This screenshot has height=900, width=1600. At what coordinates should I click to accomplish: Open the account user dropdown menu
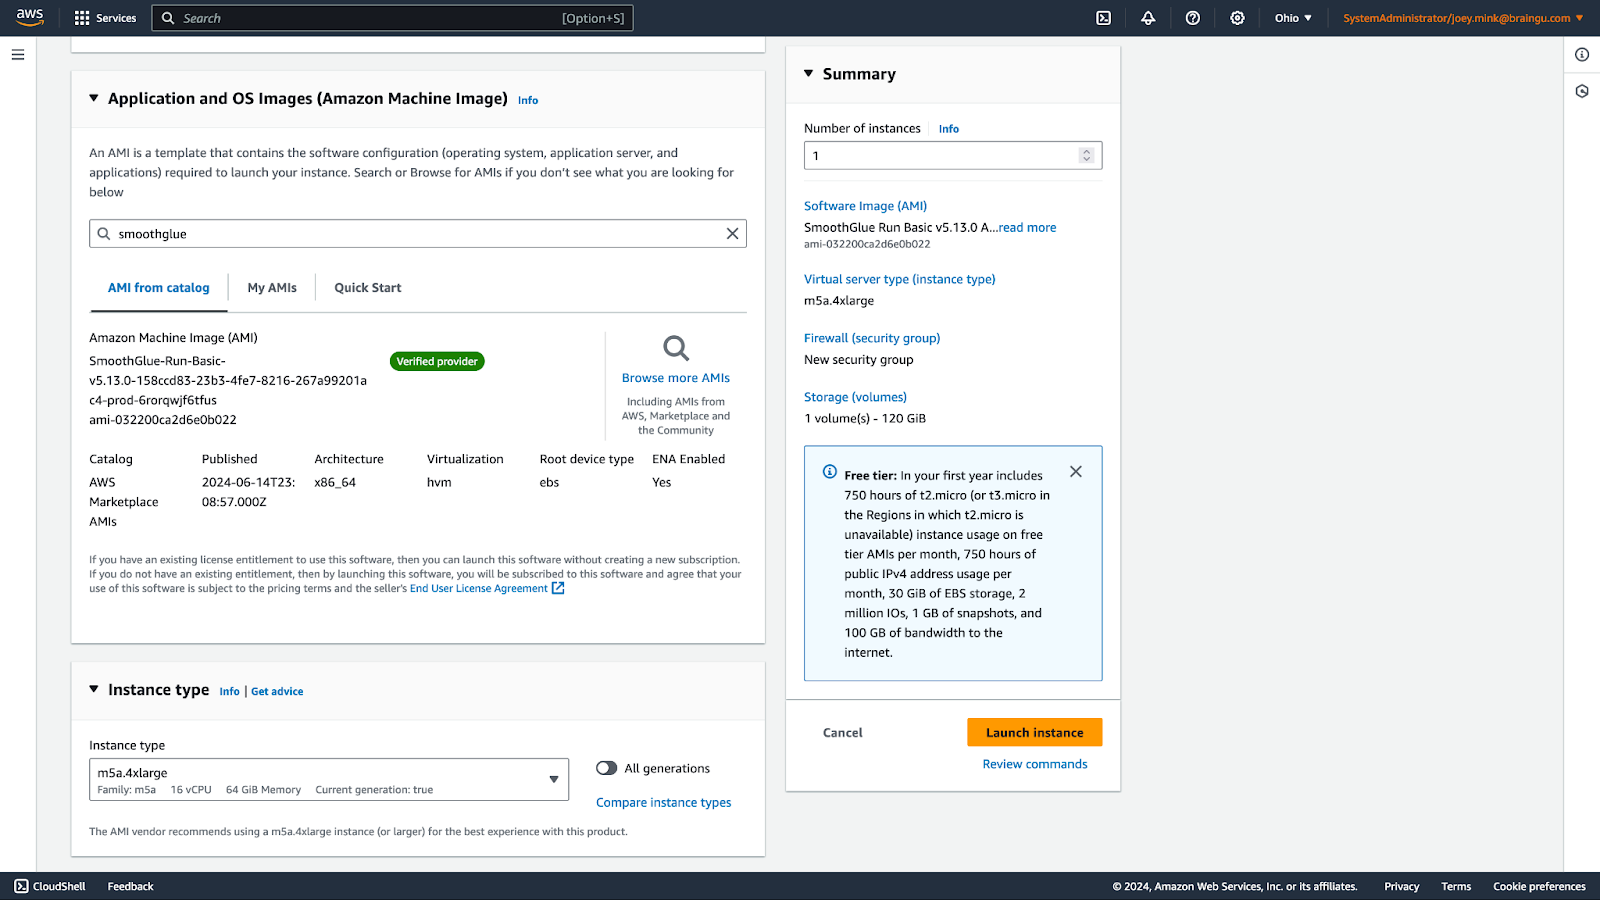[1463, 18]
